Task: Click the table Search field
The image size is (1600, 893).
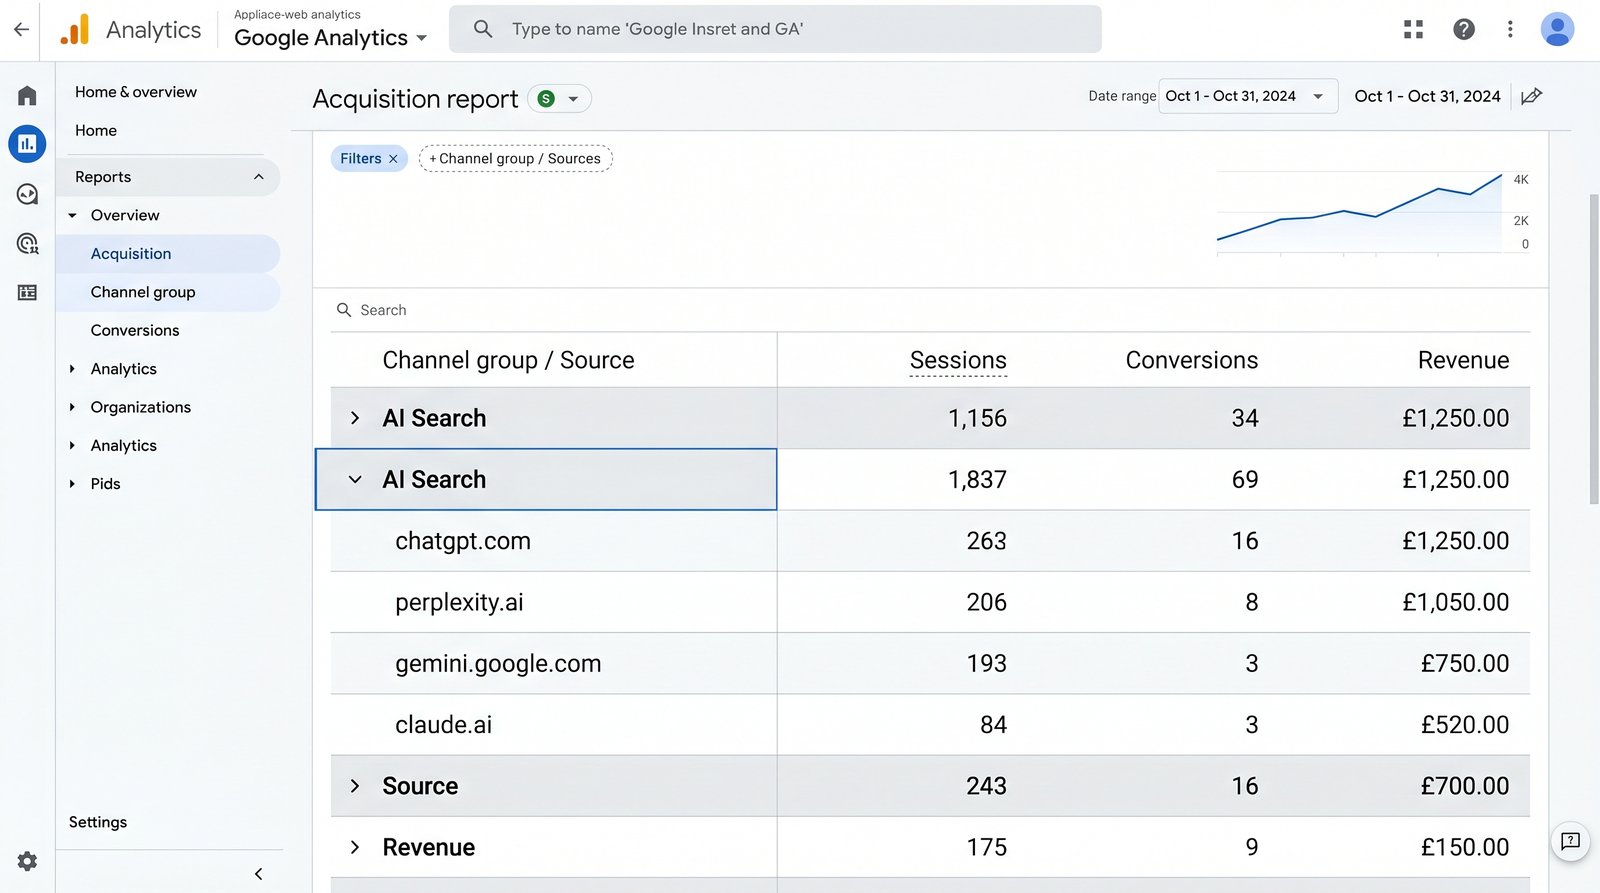Action: [x=930, y=310]
